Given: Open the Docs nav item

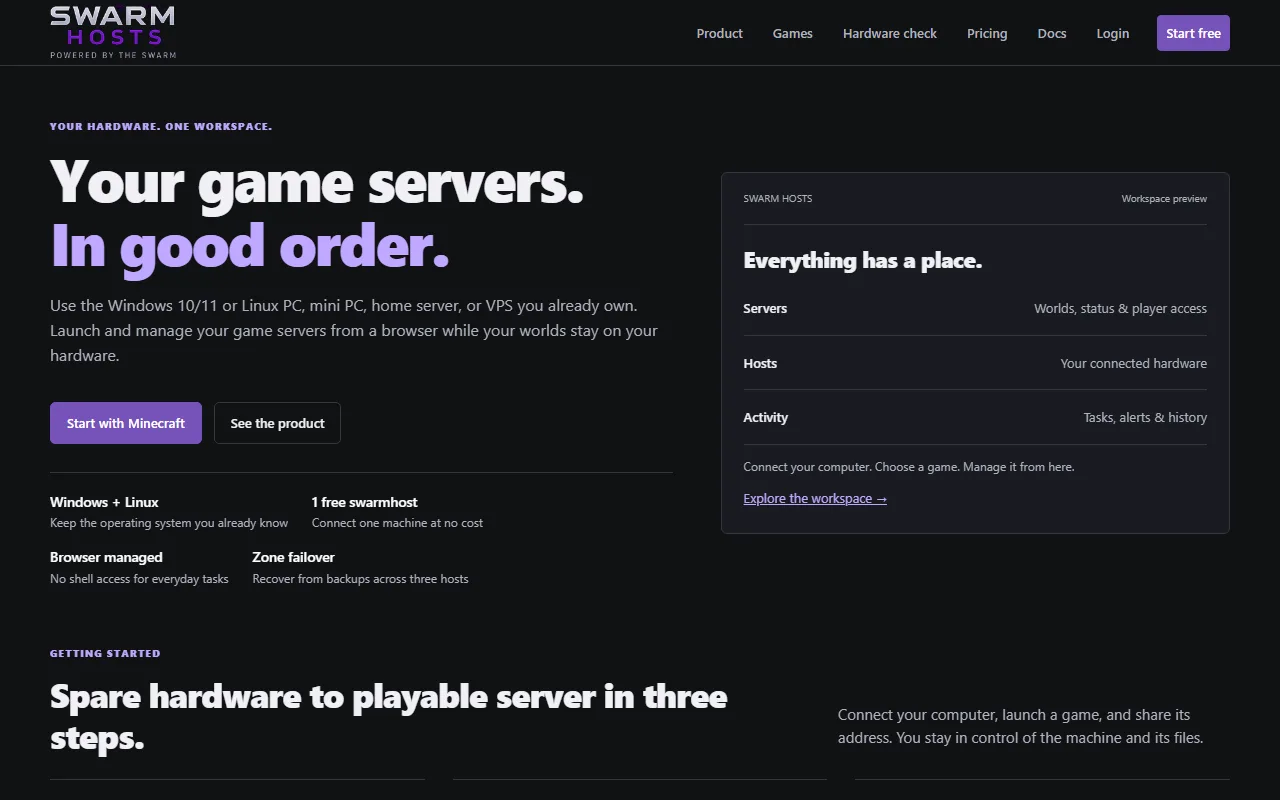Looking at the screenshot, I should pyautogui.click(x=1052, y=33).
